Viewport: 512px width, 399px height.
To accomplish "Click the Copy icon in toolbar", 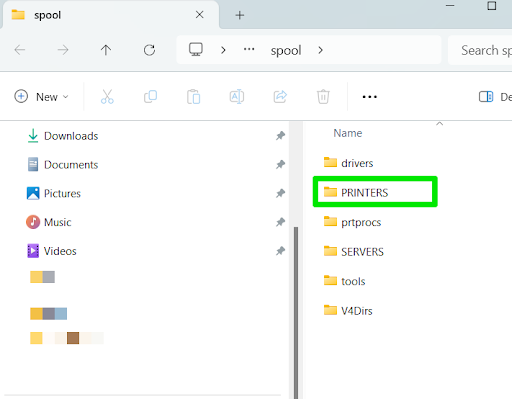I will tap(150, 97).
